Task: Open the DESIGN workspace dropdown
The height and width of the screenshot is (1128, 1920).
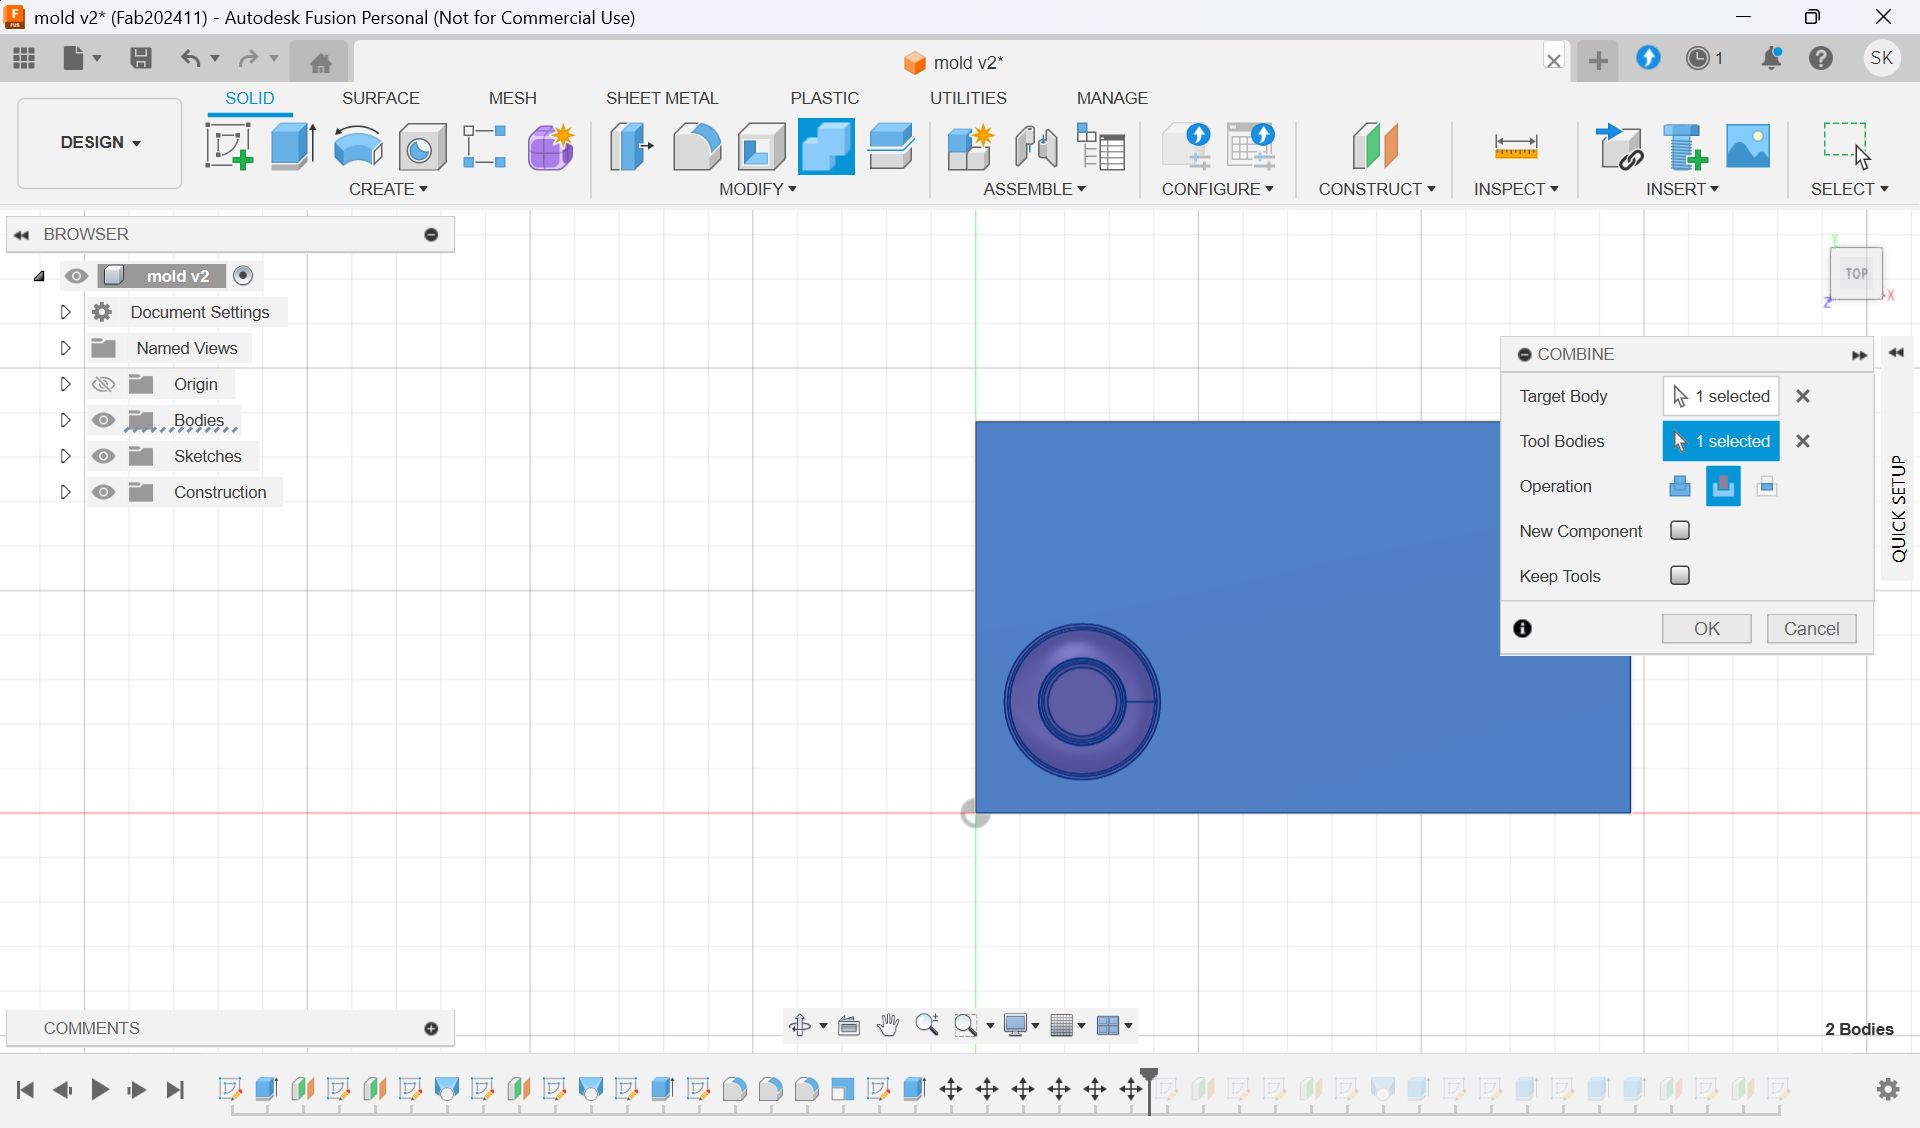Action: pyautogui.click(x=100, y=143)
